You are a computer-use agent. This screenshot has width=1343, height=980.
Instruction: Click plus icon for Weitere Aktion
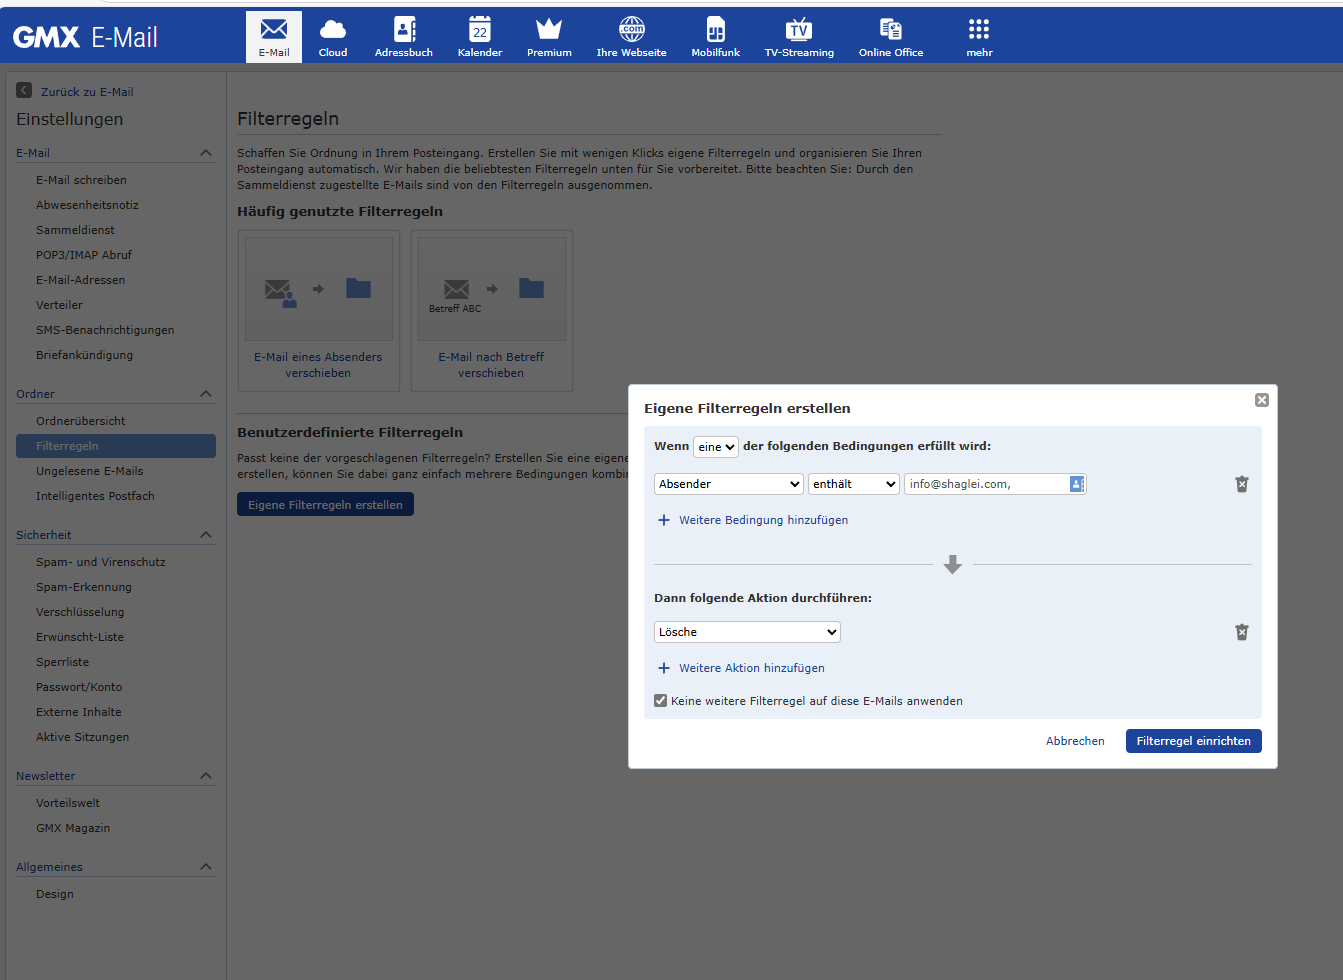664,668
